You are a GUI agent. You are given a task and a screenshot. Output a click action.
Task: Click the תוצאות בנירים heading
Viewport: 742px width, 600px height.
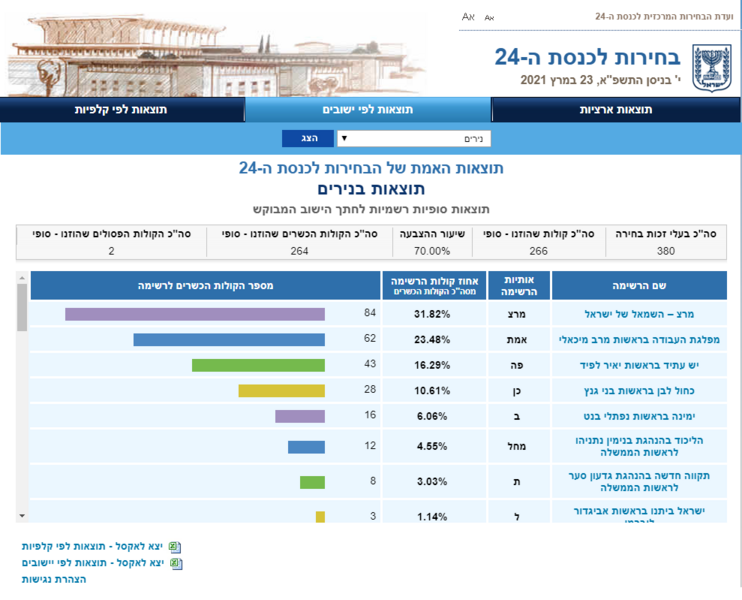(371, 189)
